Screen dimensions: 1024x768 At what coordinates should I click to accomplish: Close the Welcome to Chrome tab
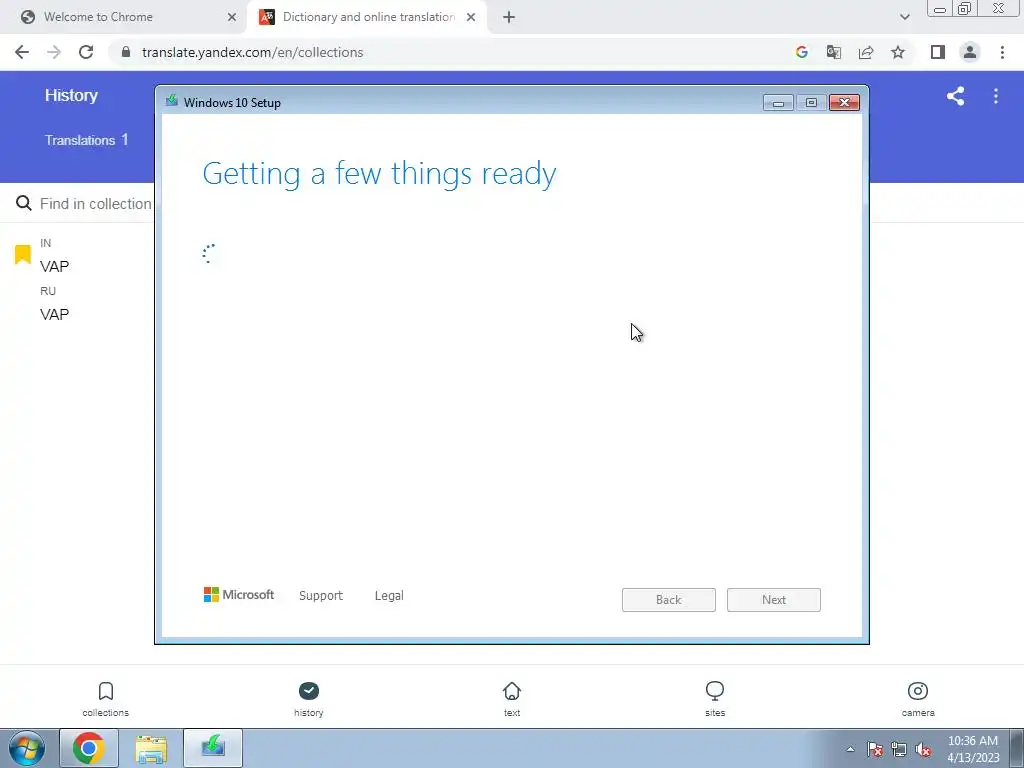coord(232,17)
